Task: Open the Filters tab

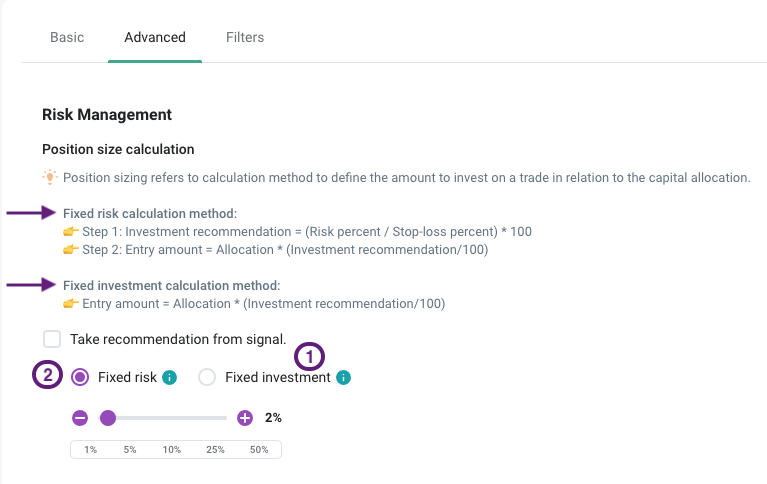Action: click(245, 37)
